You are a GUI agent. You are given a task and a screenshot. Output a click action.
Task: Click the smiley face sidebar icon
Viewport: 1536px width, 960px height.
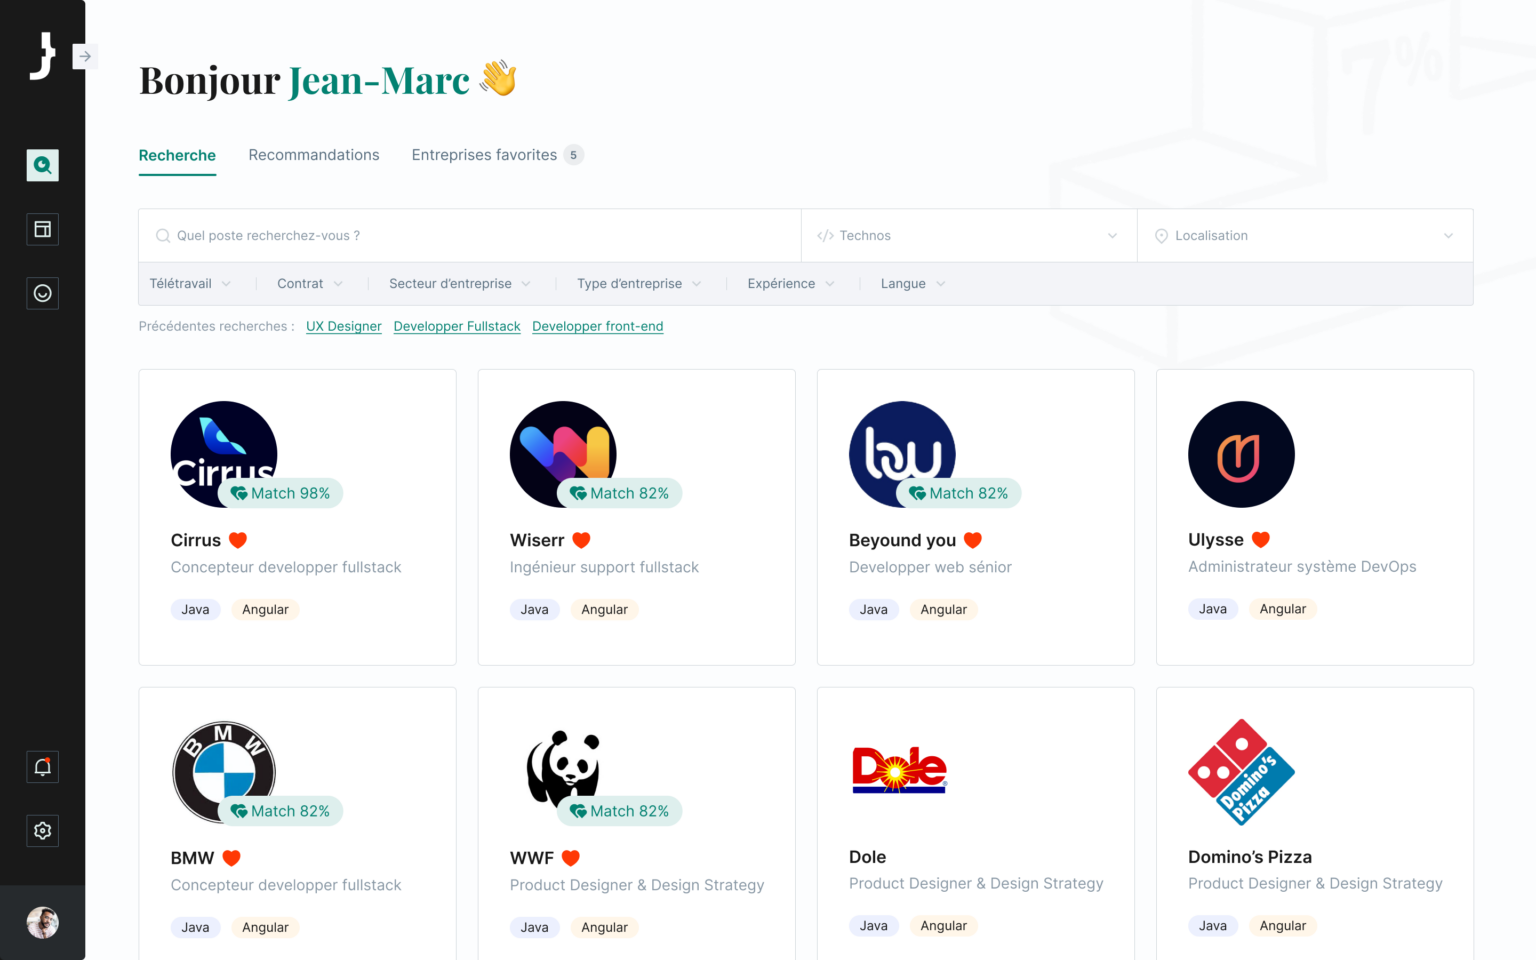click(x=42, y=293)
